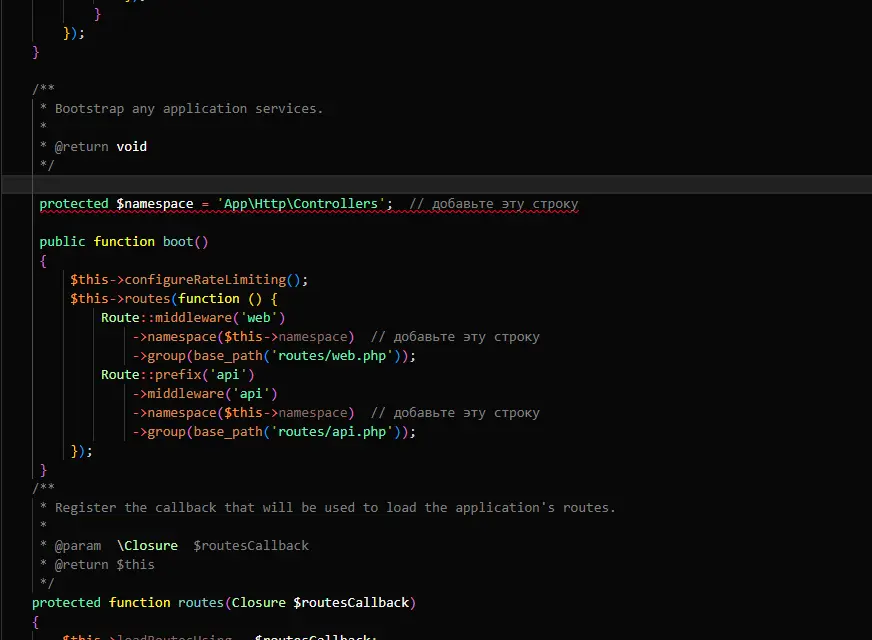The height and width of the screenshot is (640, 872).
Task: Click the 'Bootstrap any application services' comment
Action: [189, 109]
